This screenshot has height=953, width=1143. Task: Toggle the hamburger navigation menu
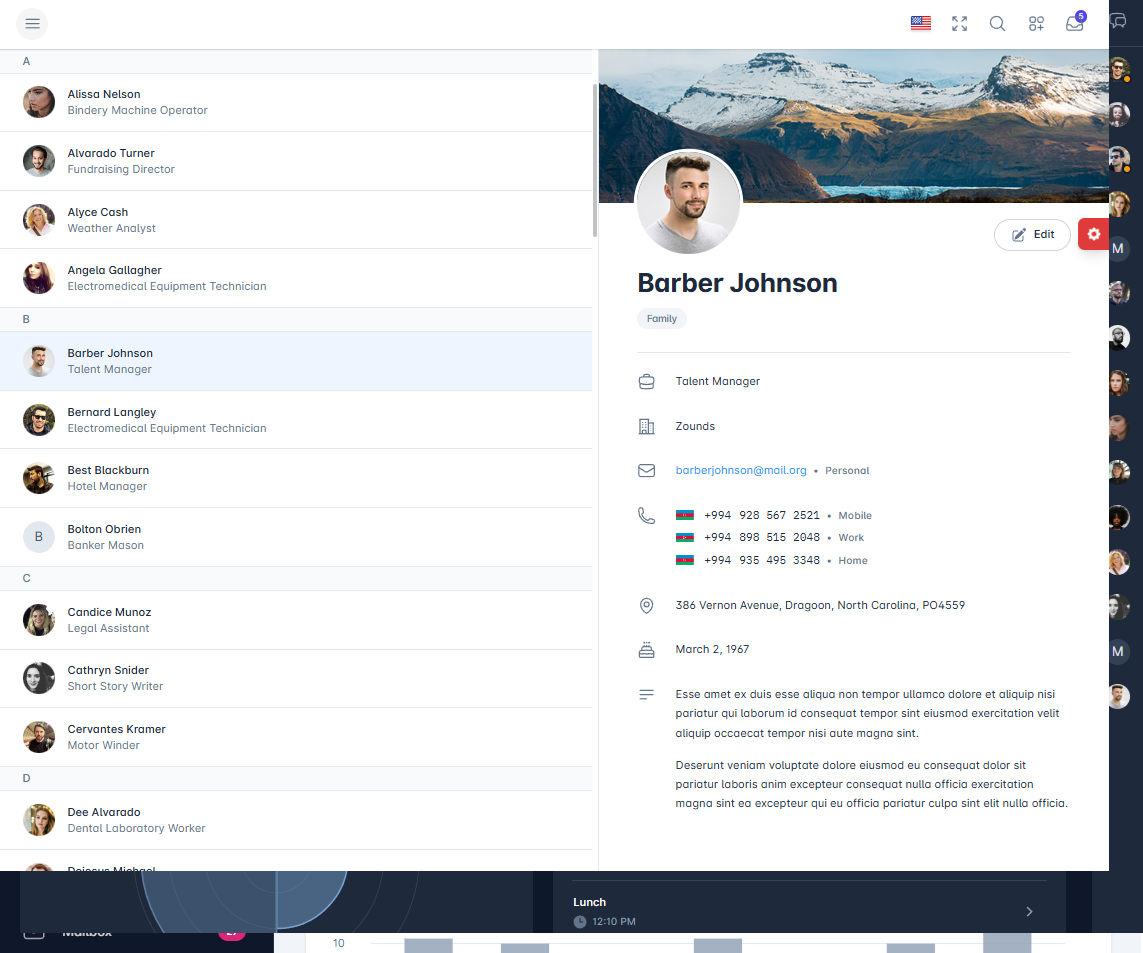coord(32,24)
